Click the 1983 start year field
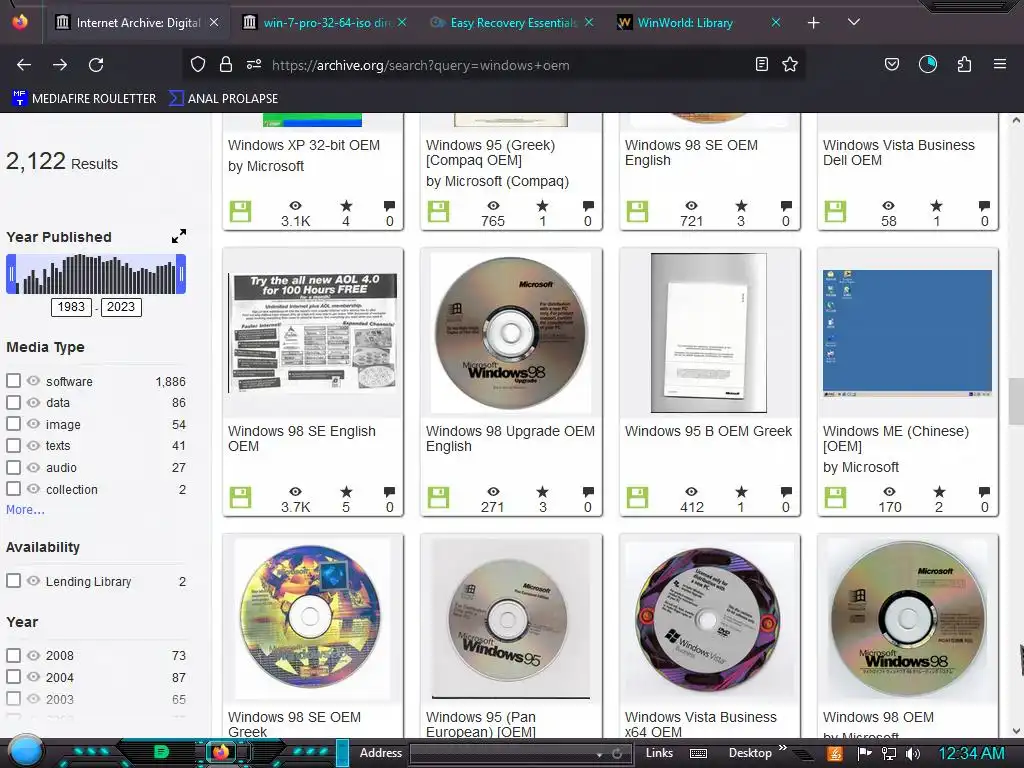Screen dimensions: 1024x768 click(71, 306)
